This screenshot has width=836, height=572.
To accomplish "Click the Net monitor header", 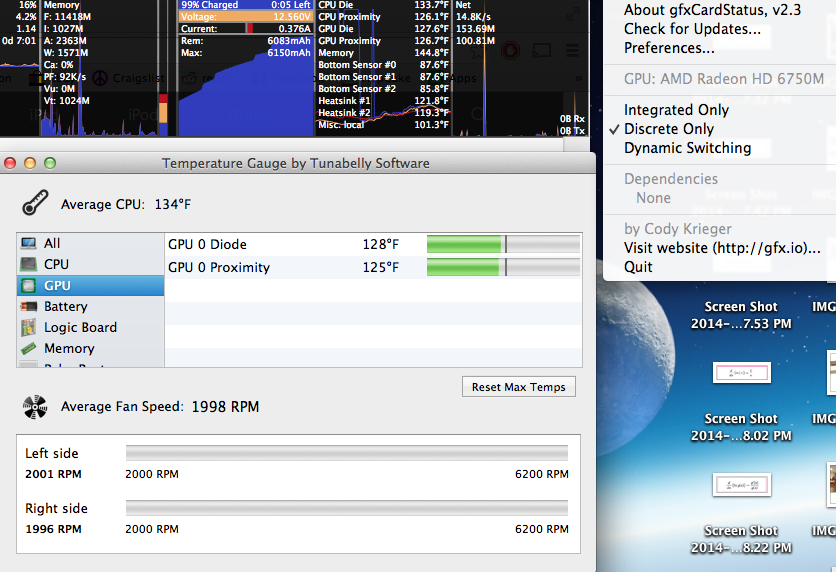I will 463,5.
